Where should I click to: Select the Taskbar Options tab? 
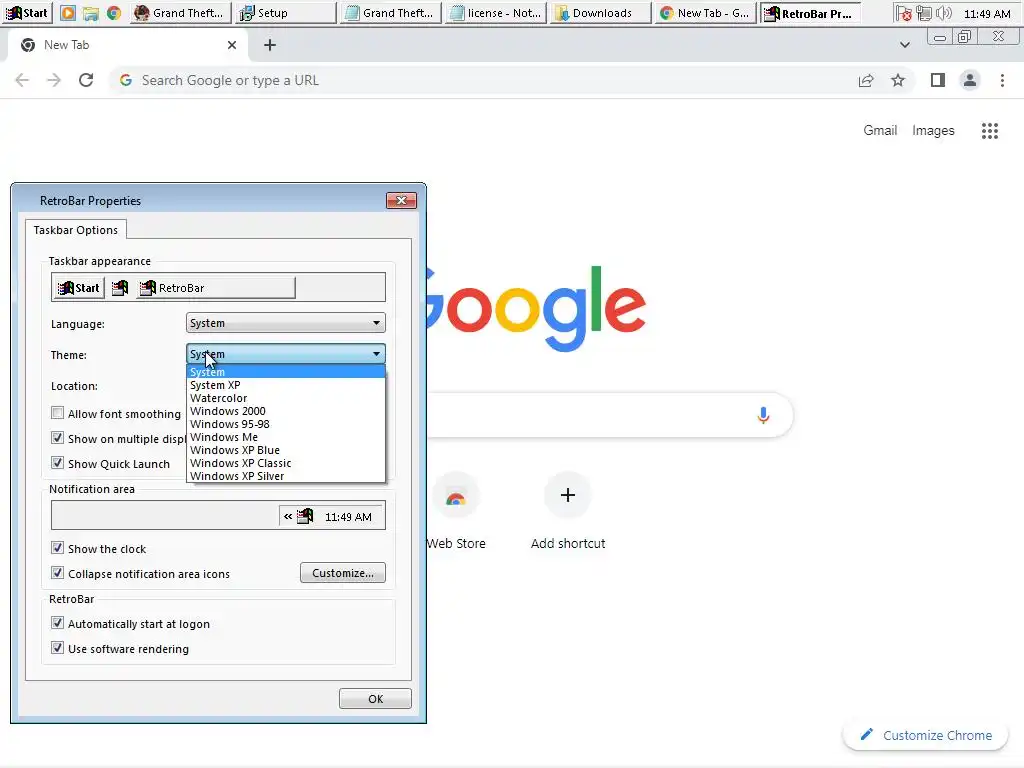[76, 230]
